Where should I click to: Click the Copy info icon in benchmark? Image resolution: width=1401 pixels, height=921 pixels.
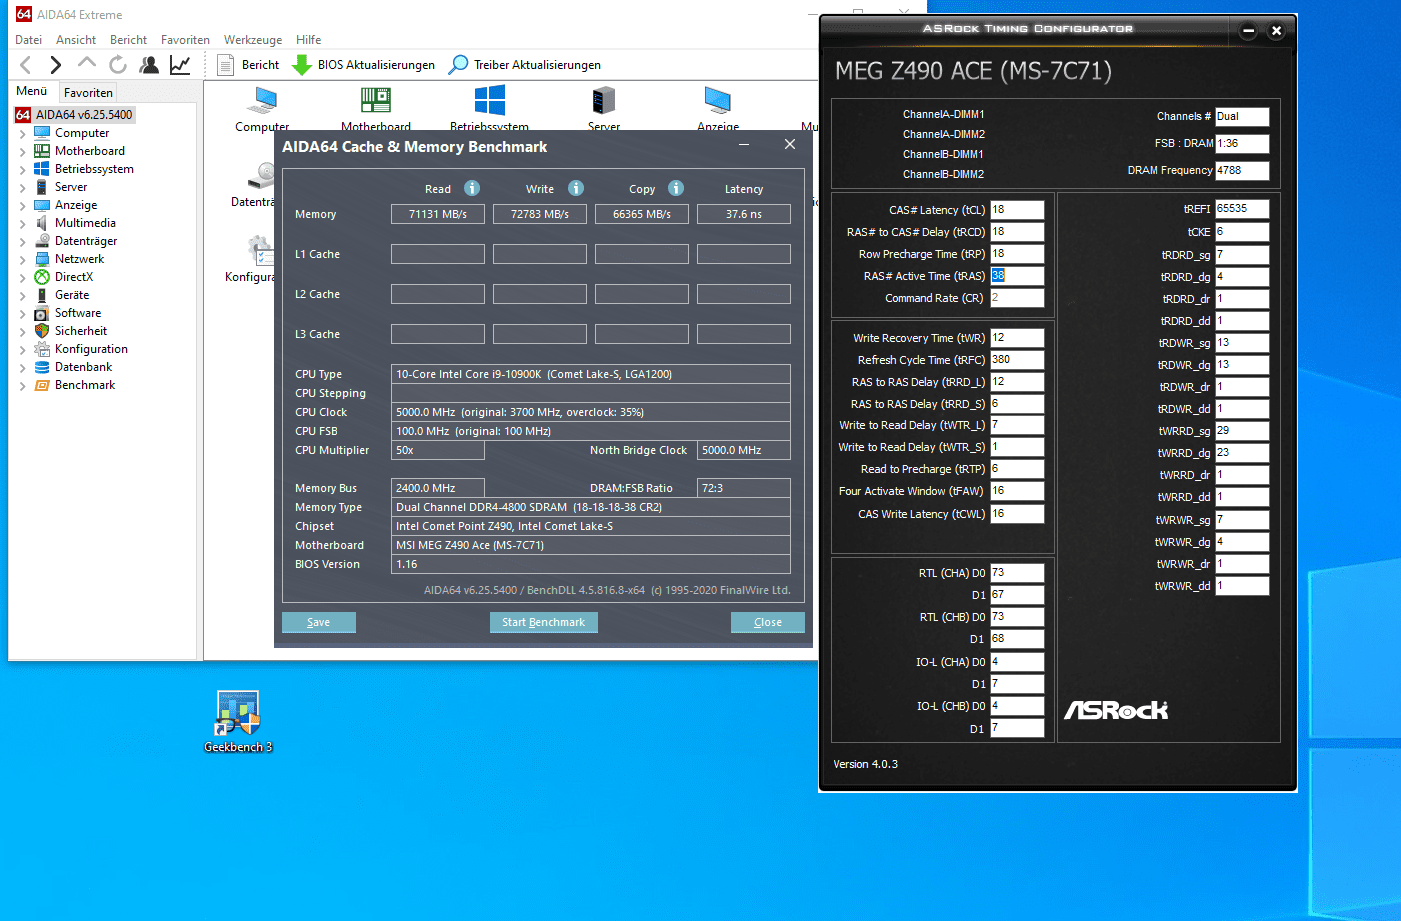click(x=676, y=188)
